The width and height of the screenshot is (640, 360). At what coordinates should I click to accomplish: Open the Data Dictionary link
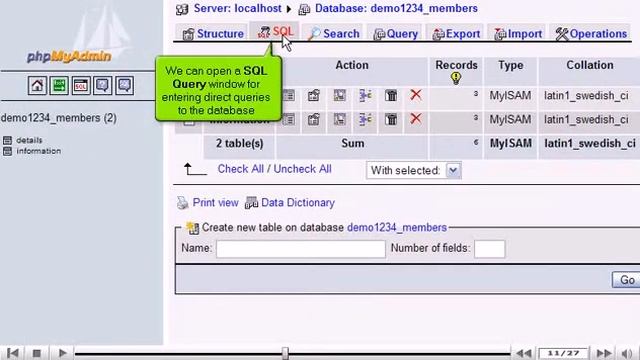tap(298, 202)
